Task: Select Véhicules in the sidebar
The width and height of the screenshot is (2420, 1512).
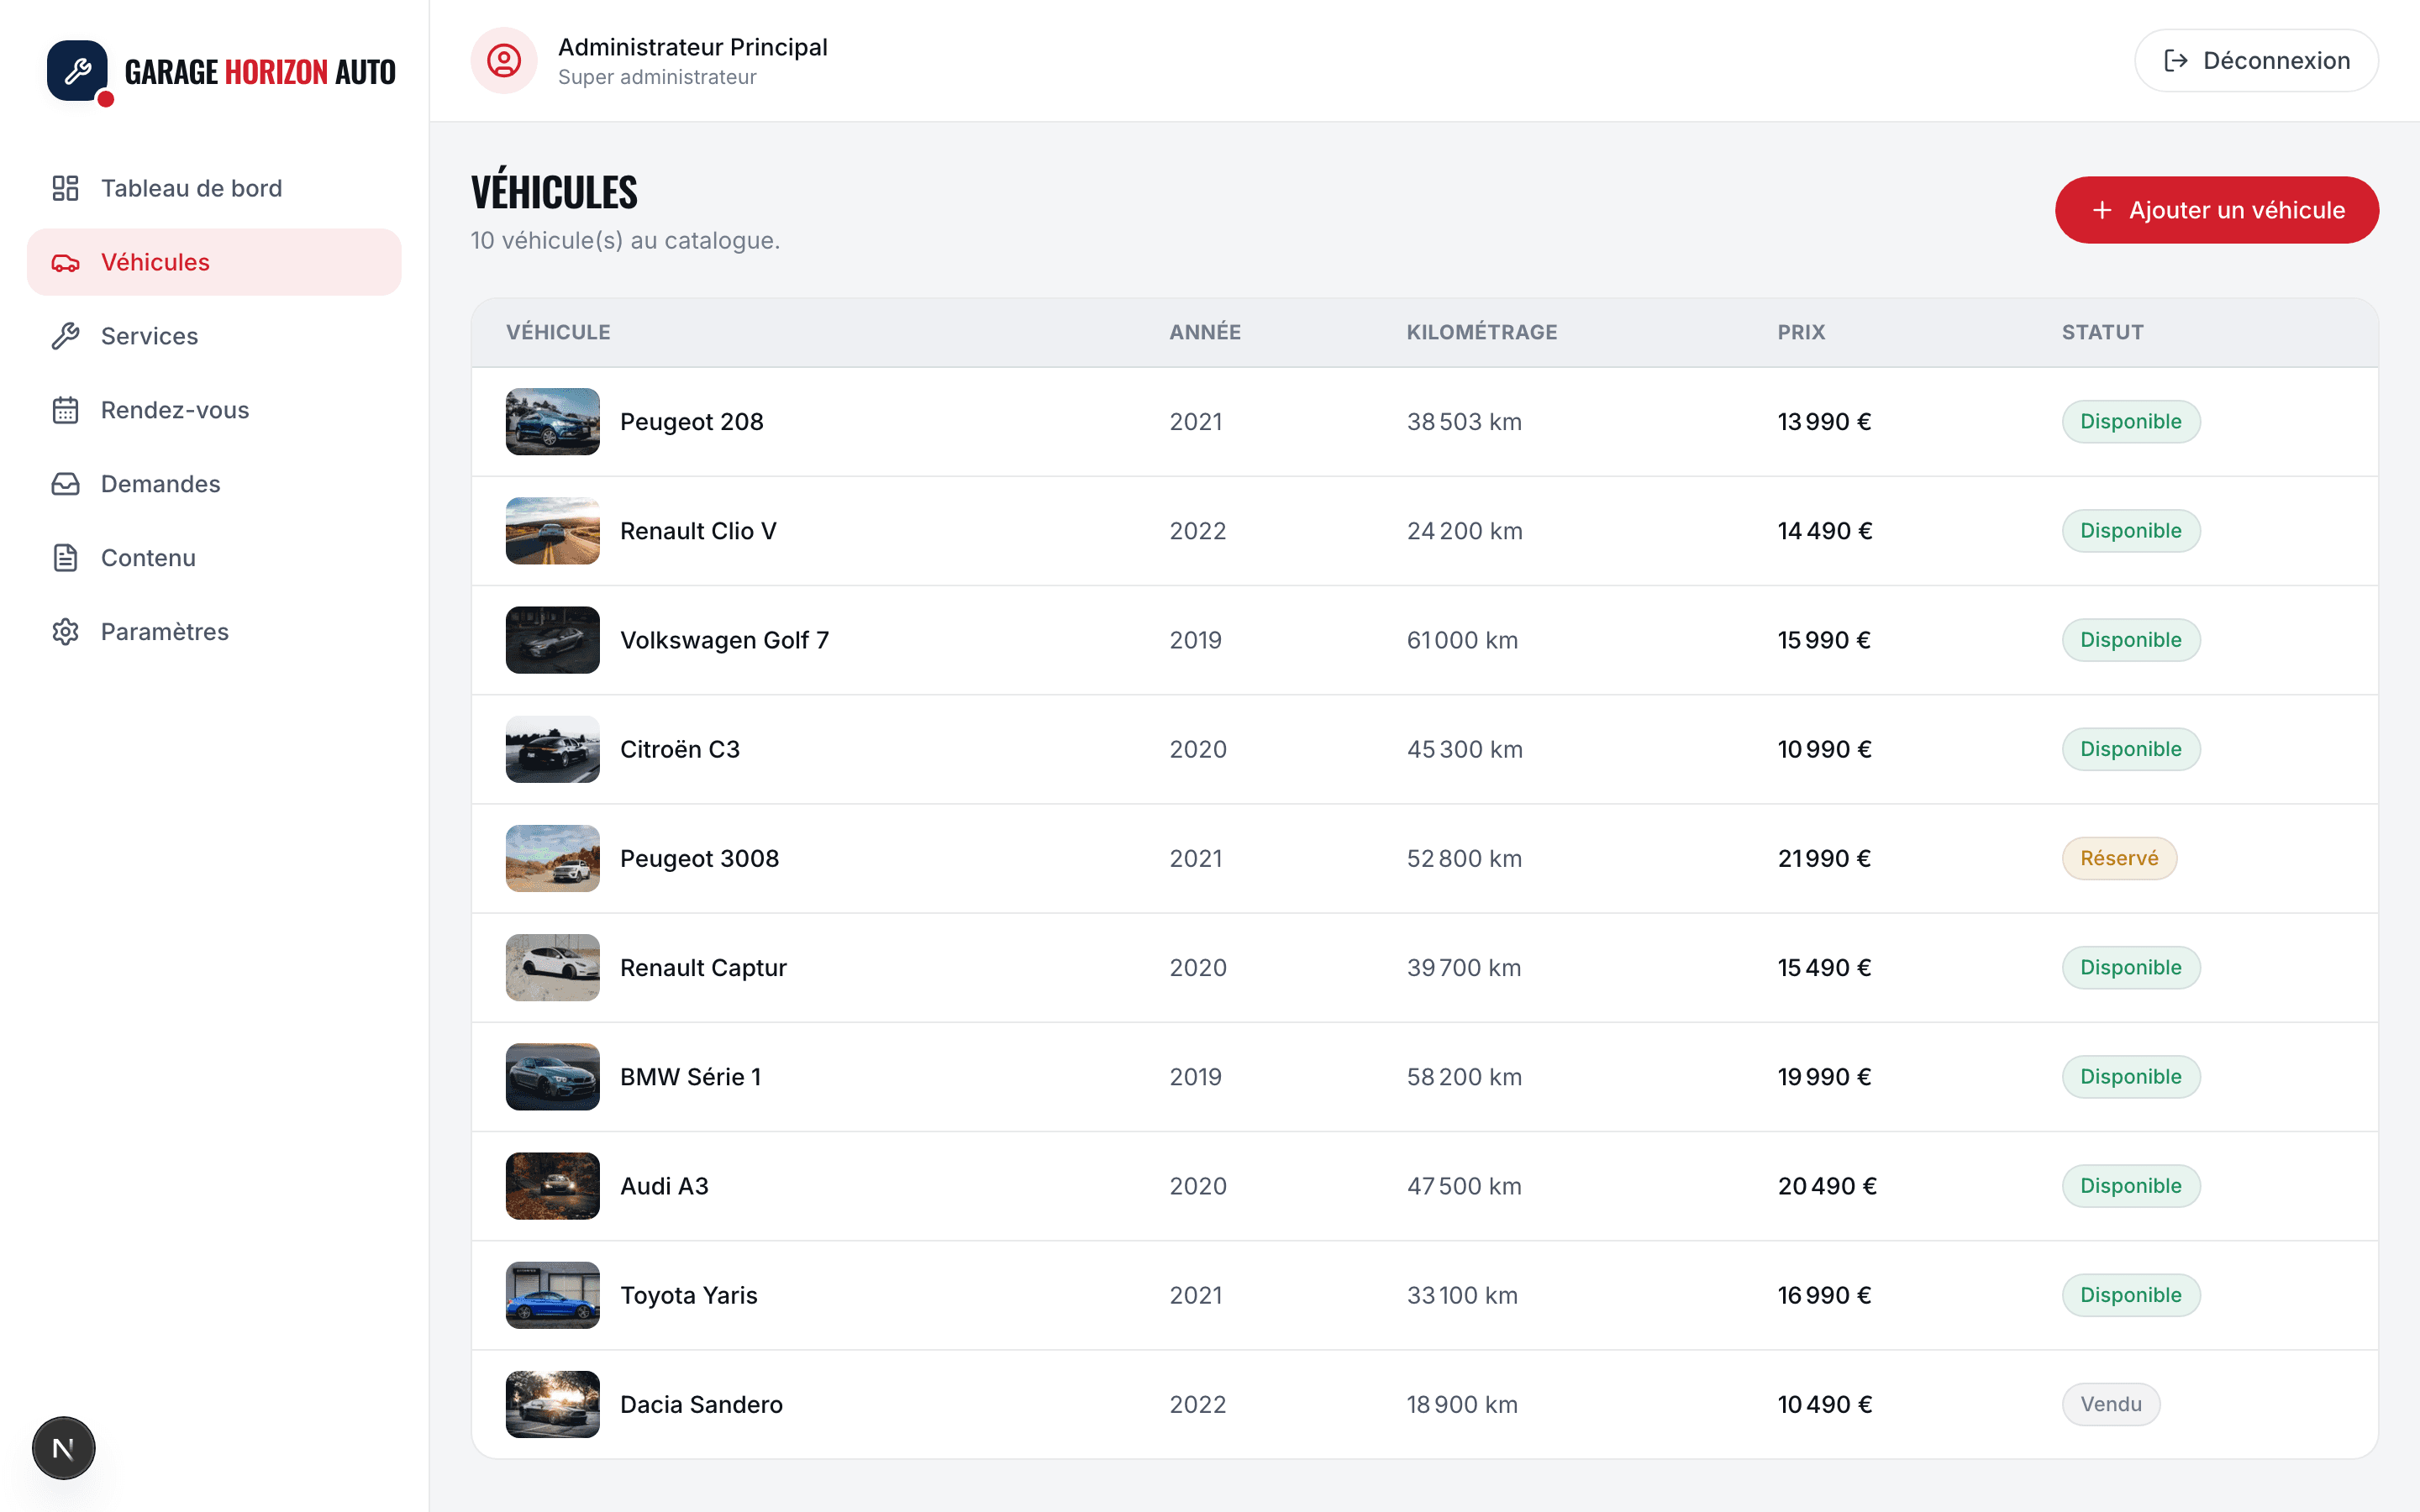Action: (x=214, y=262)
